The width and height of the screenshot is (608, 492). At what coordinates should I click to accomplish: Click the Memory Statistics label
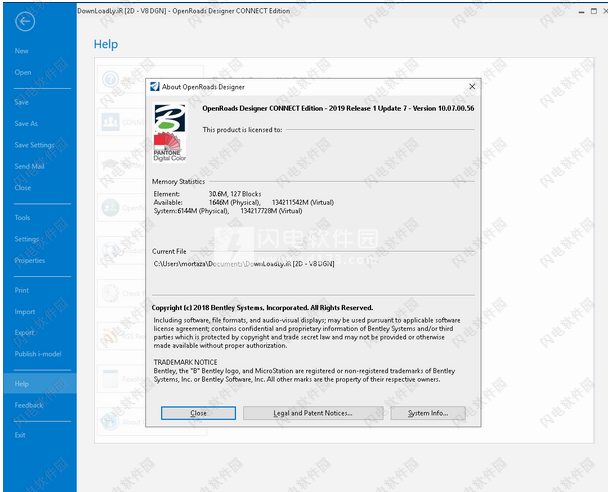pyautogui.click(x=178, y=181)
